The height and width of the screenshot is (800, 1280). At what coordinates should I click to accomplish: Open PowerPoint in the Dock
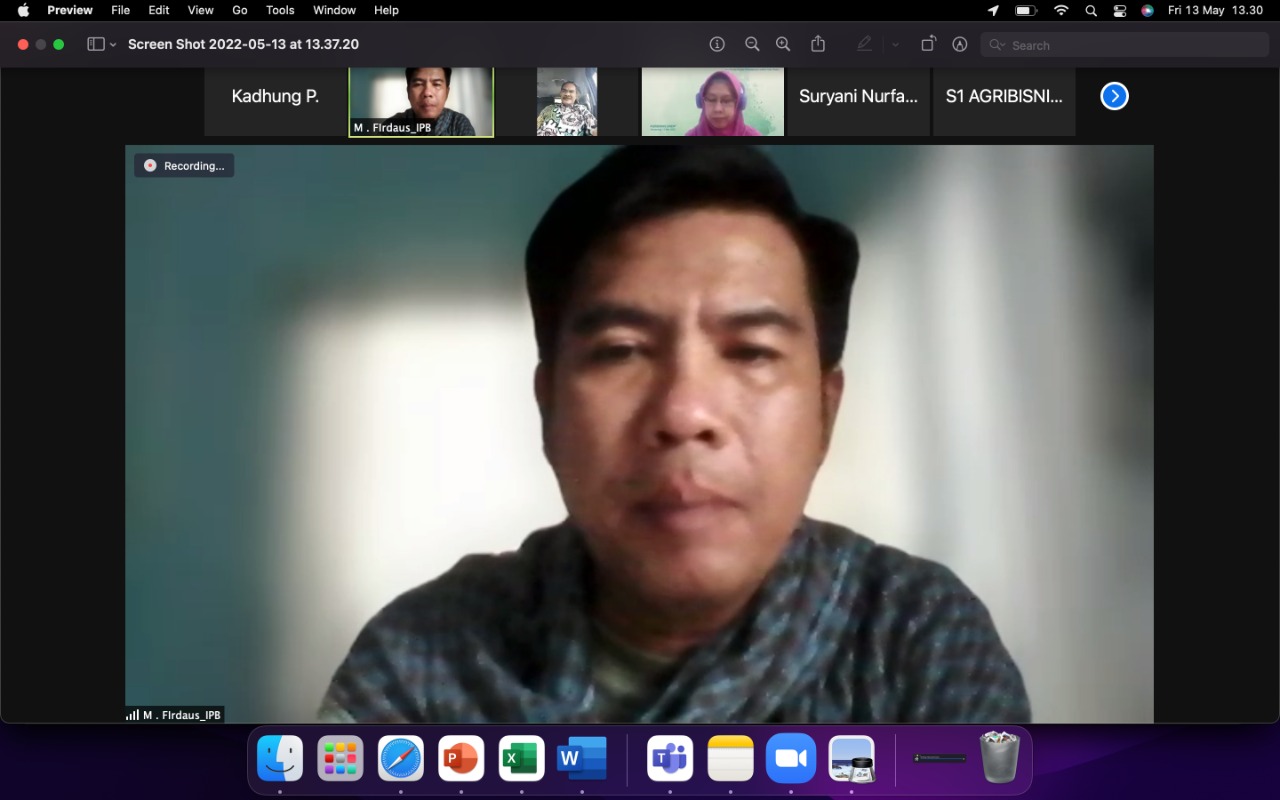point(461,759)
